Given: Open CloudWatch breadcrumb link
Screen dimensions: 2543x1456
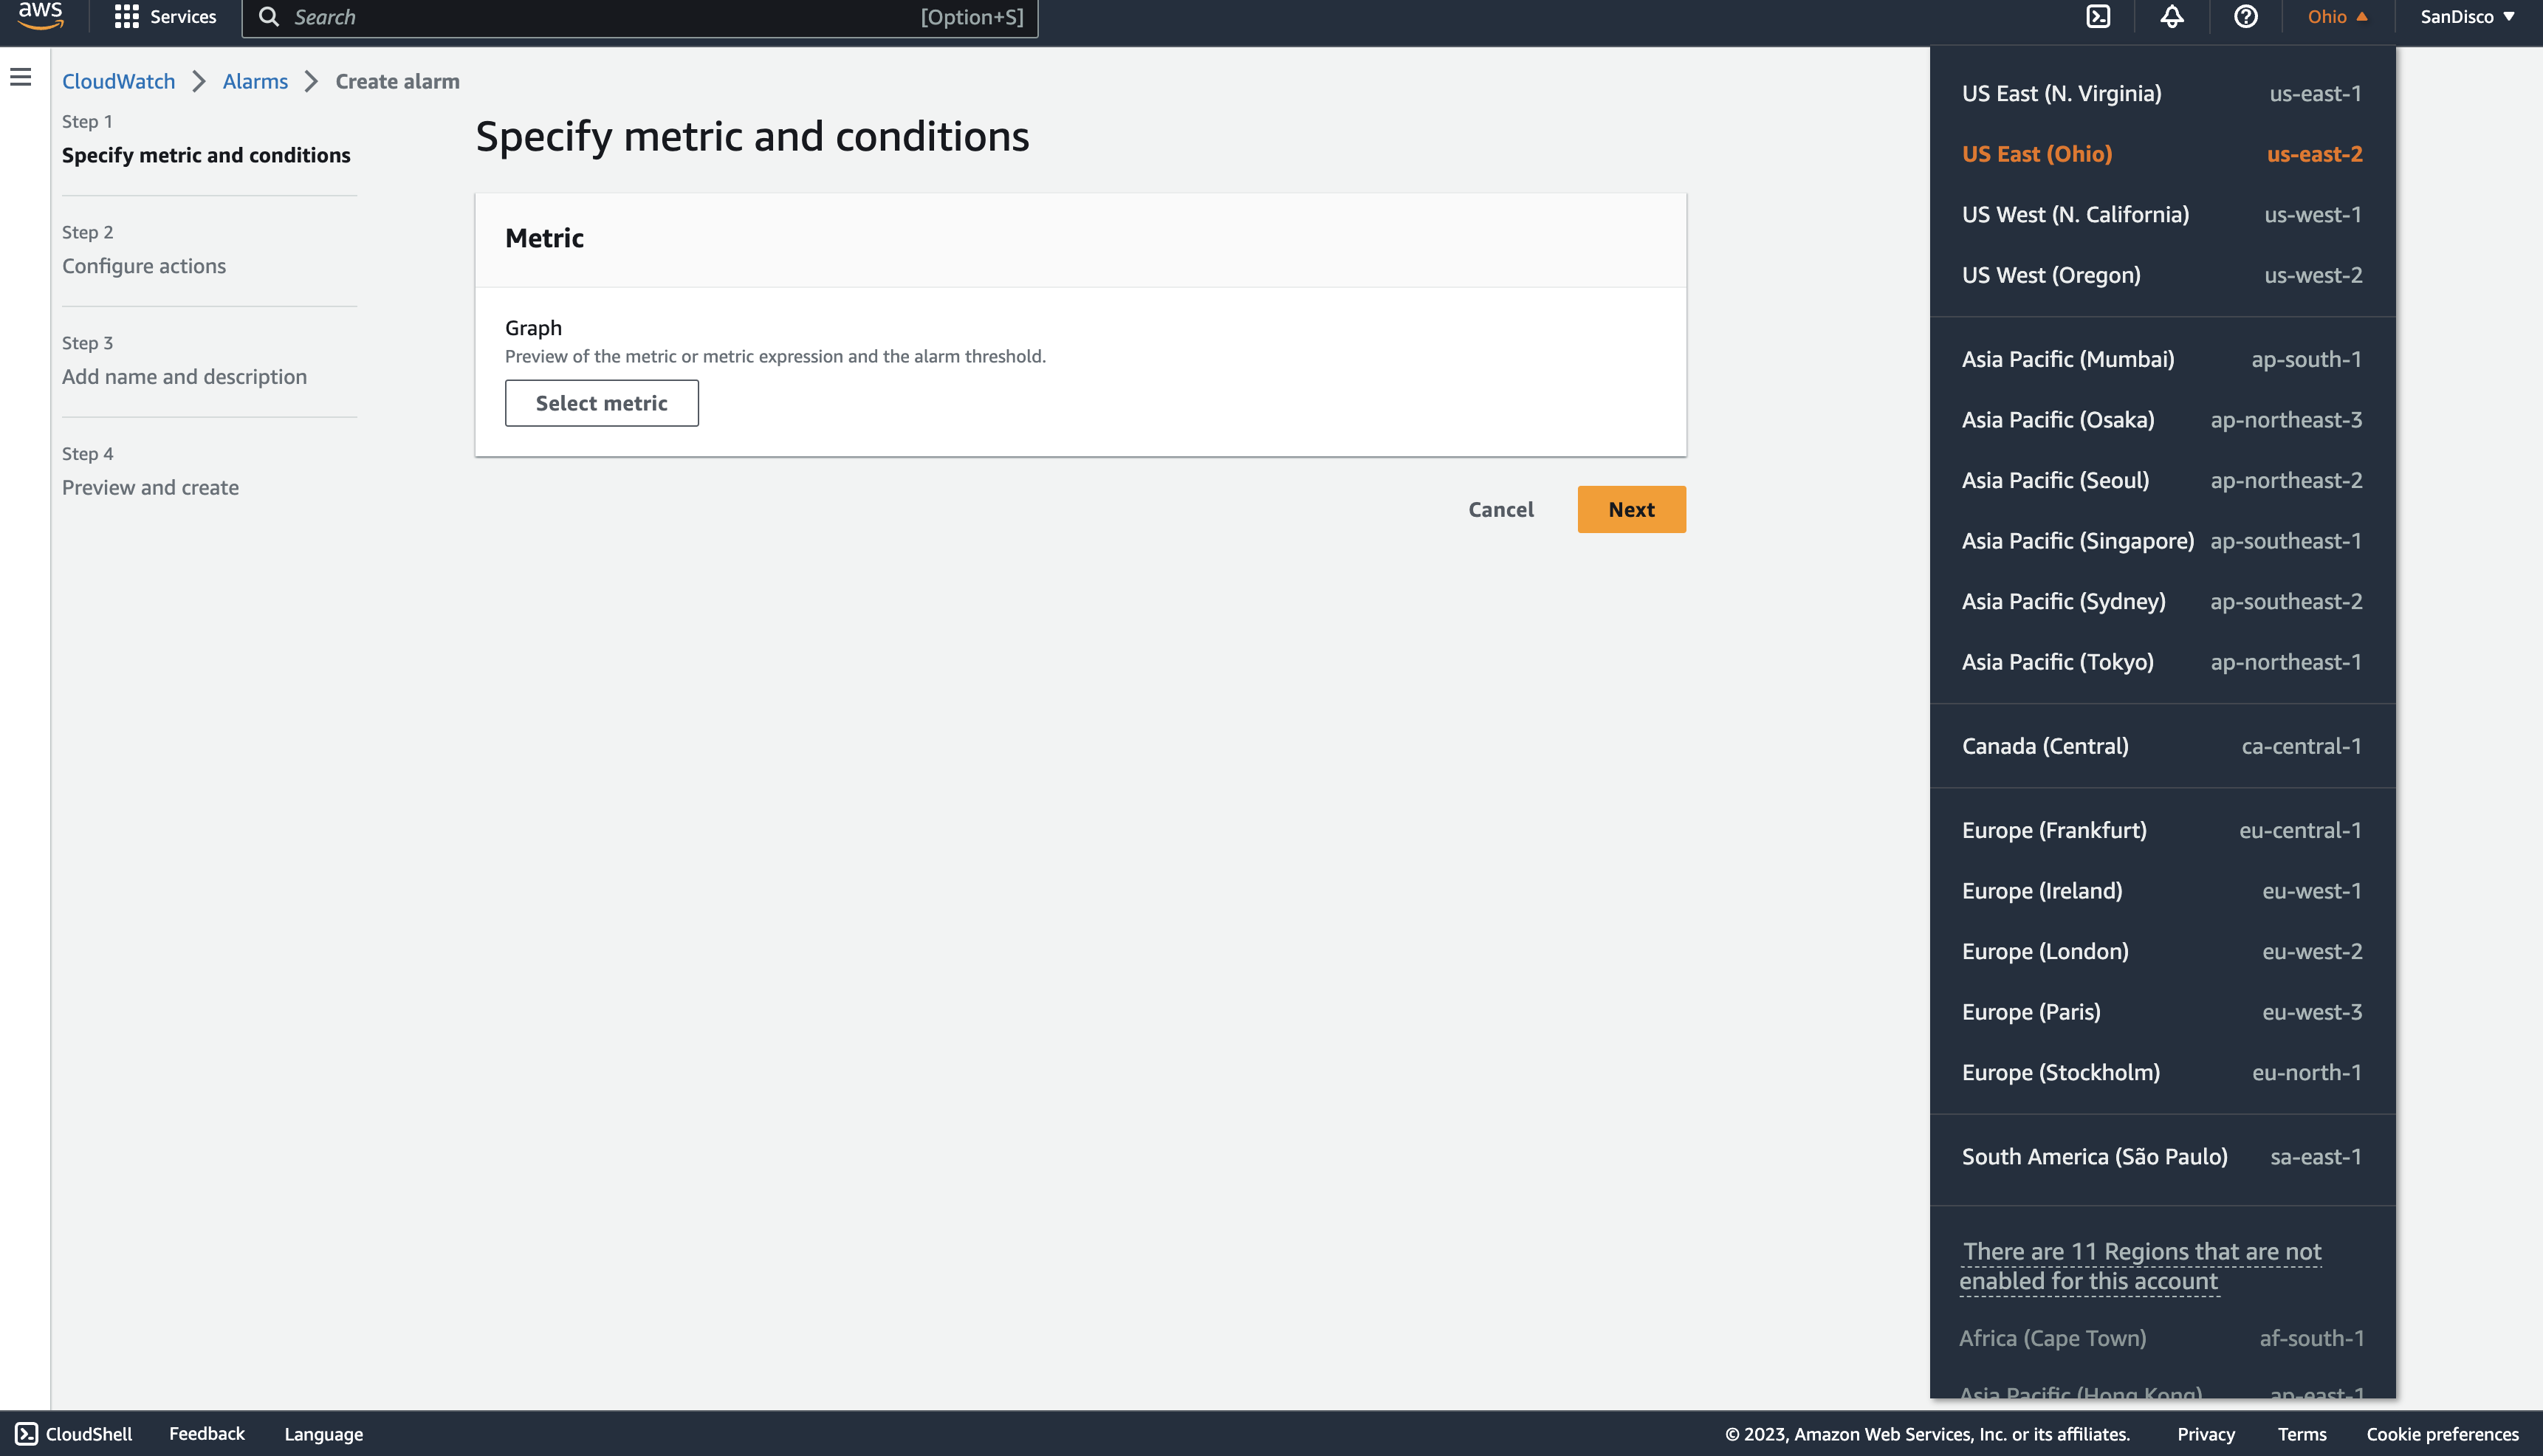Looking at the screenshot, I should [x=118, y=81].
